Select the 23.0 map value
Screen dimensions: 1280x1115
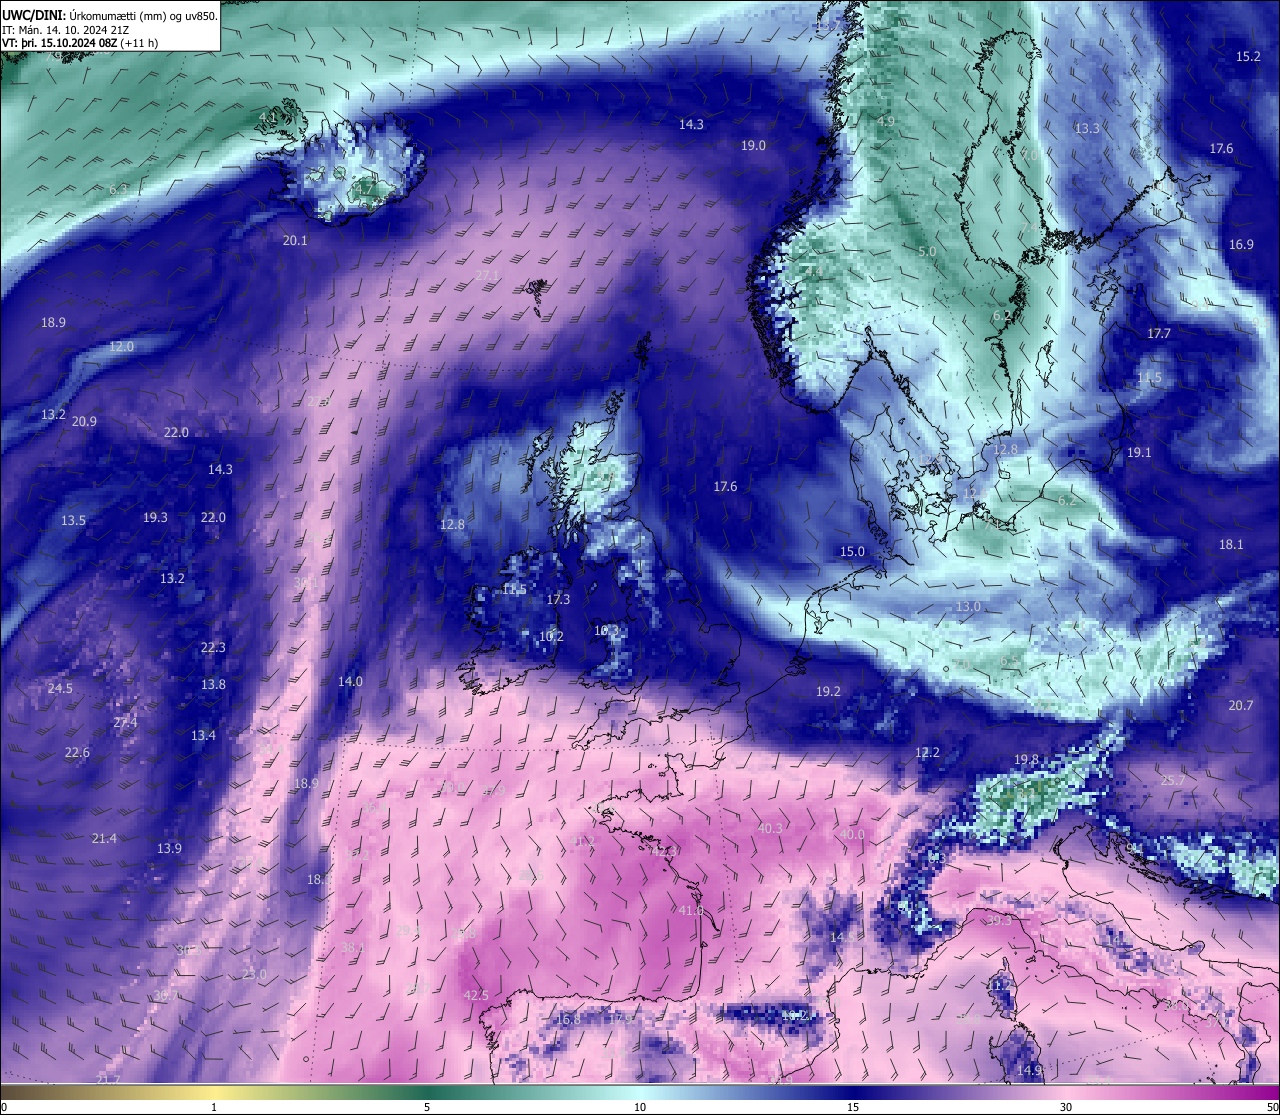point(254,975)
